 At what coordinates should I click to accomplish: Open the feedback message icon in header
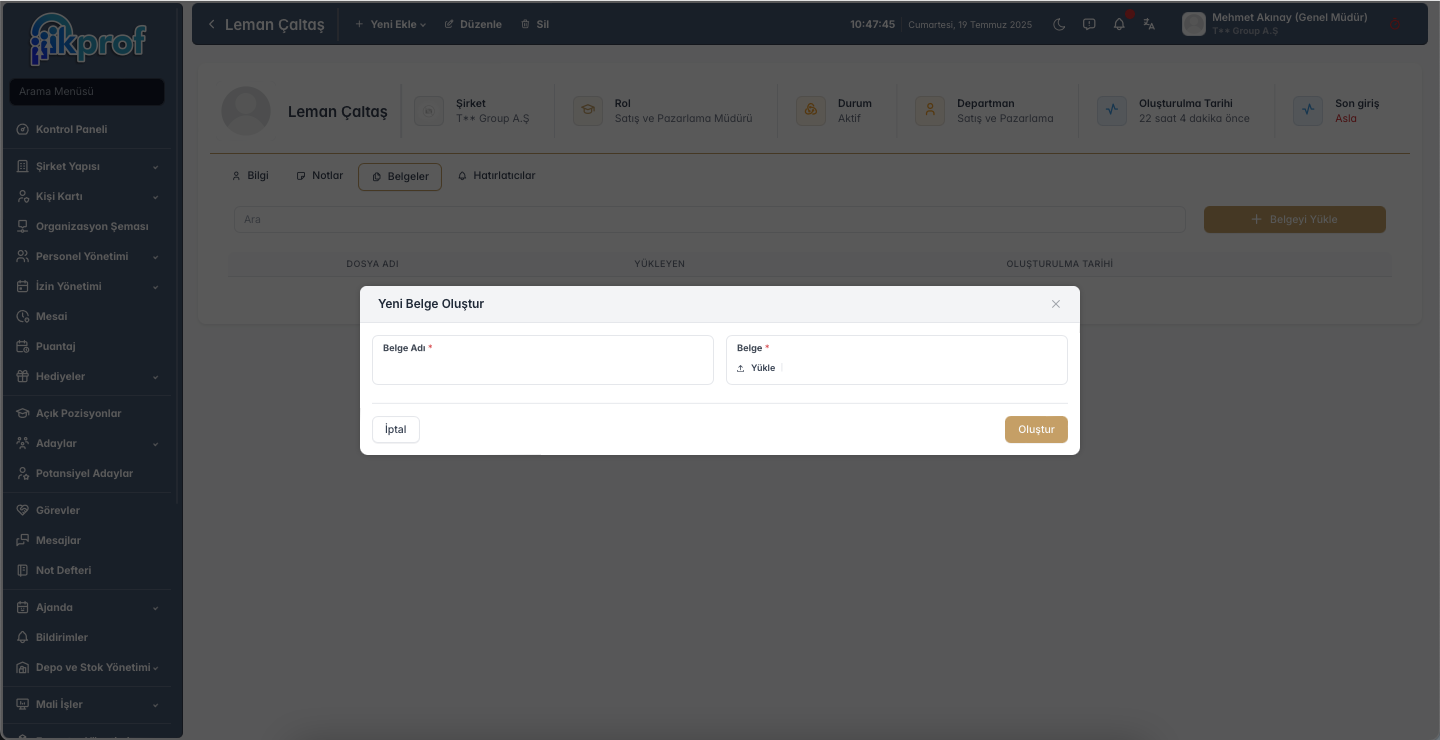point(1089,24)
